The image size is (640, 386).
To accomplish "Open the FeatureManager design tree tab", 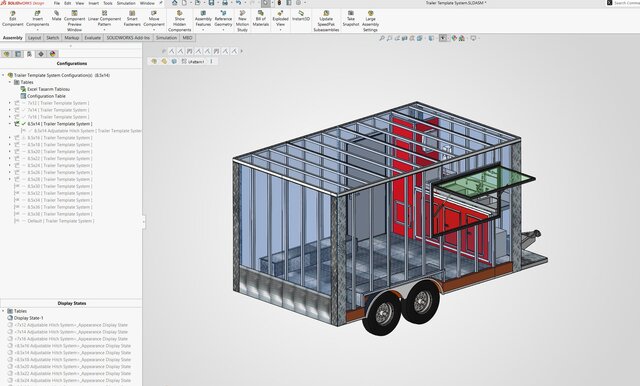I will coord(6,54).
